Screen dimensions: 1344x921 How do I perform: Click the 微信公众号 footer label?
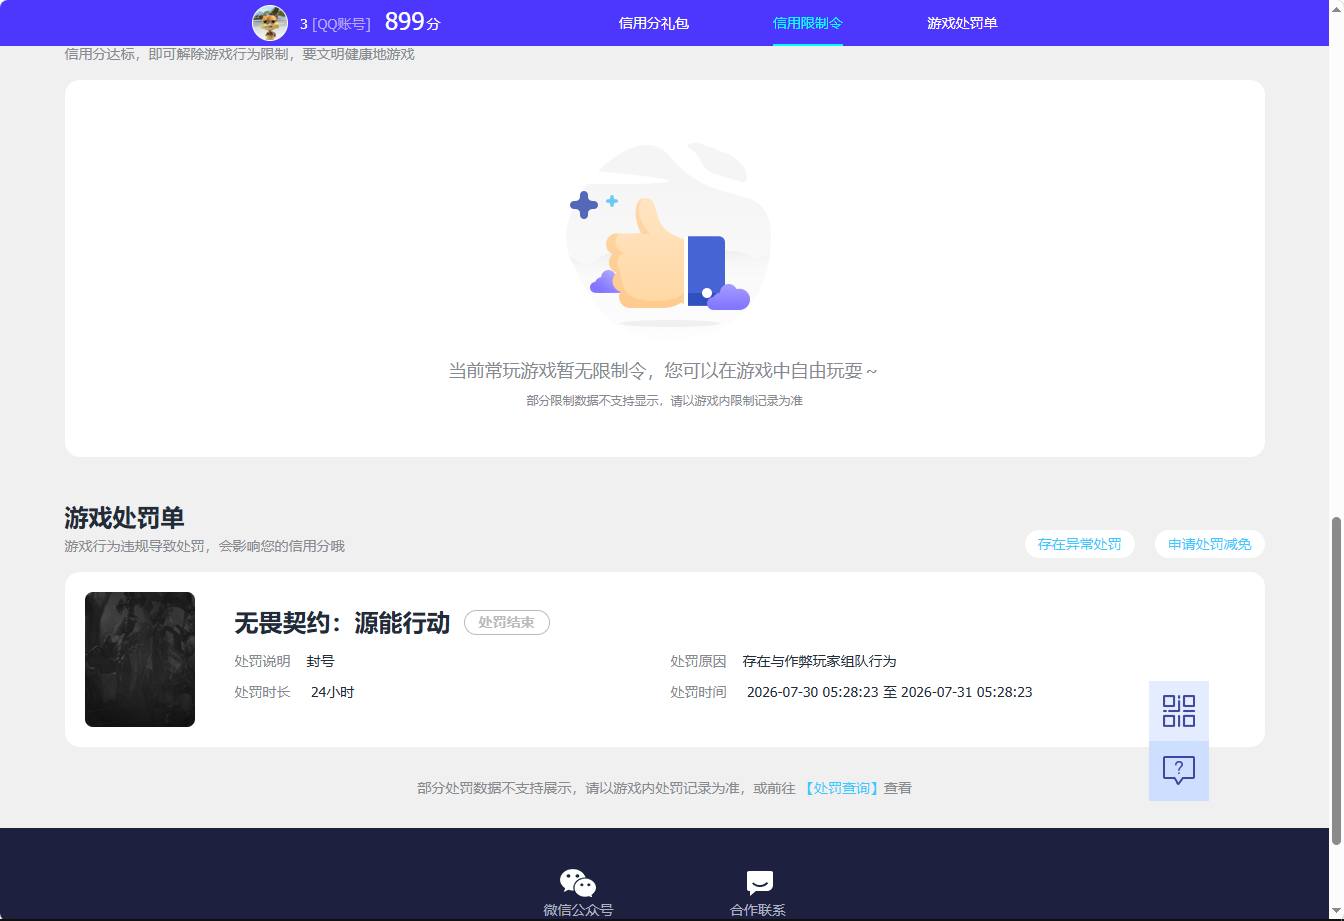[578, 910]
